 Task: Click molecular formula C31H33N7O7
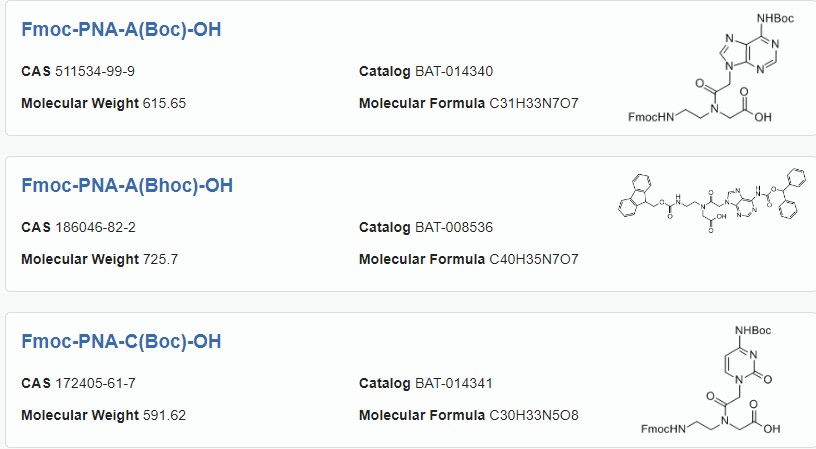[x=534, y=103]
